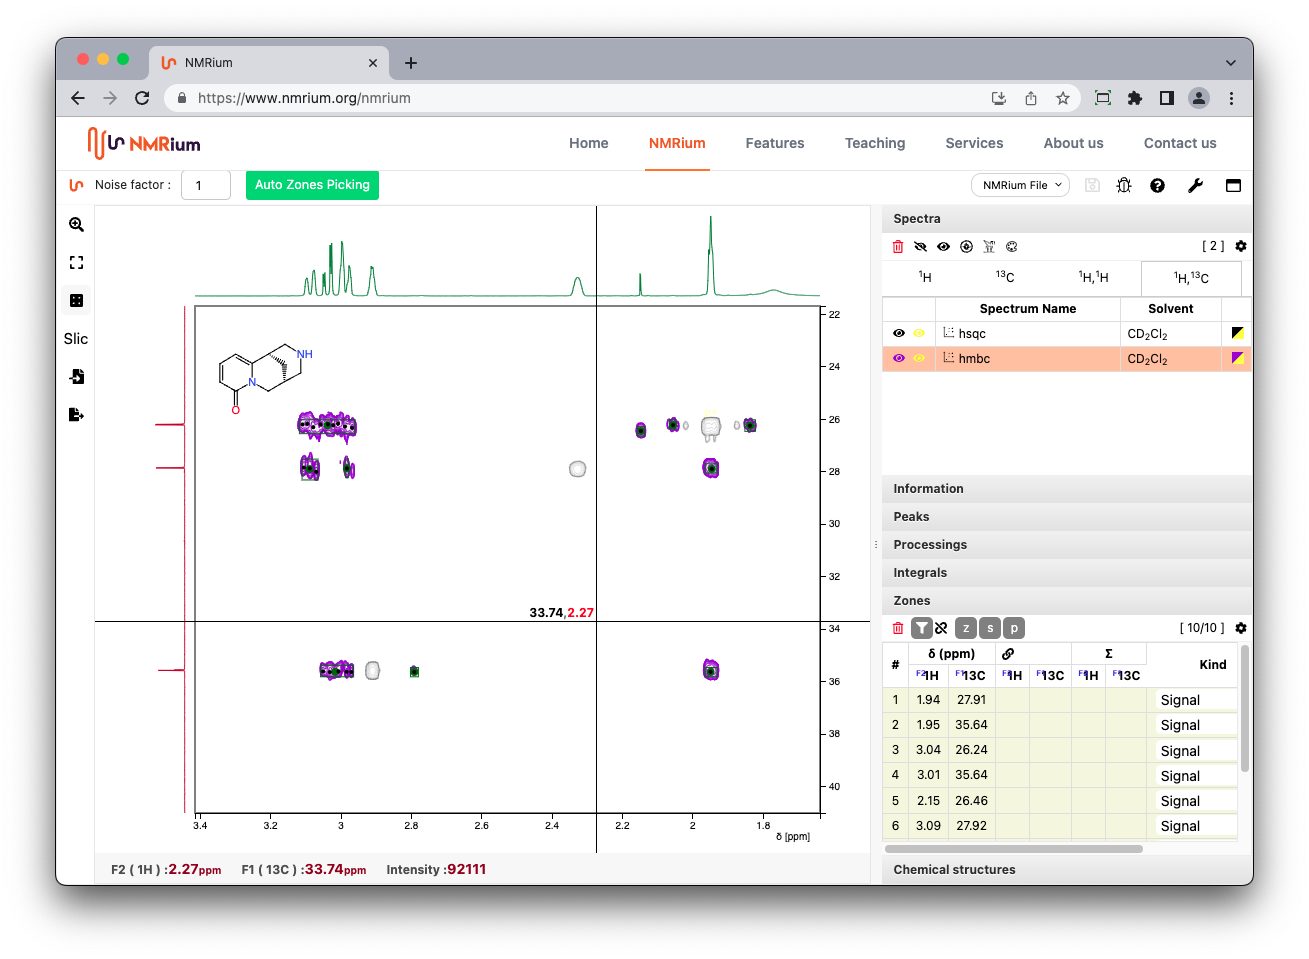Toggle the black eye visibility of hsqc

click(x=899, y=334)
